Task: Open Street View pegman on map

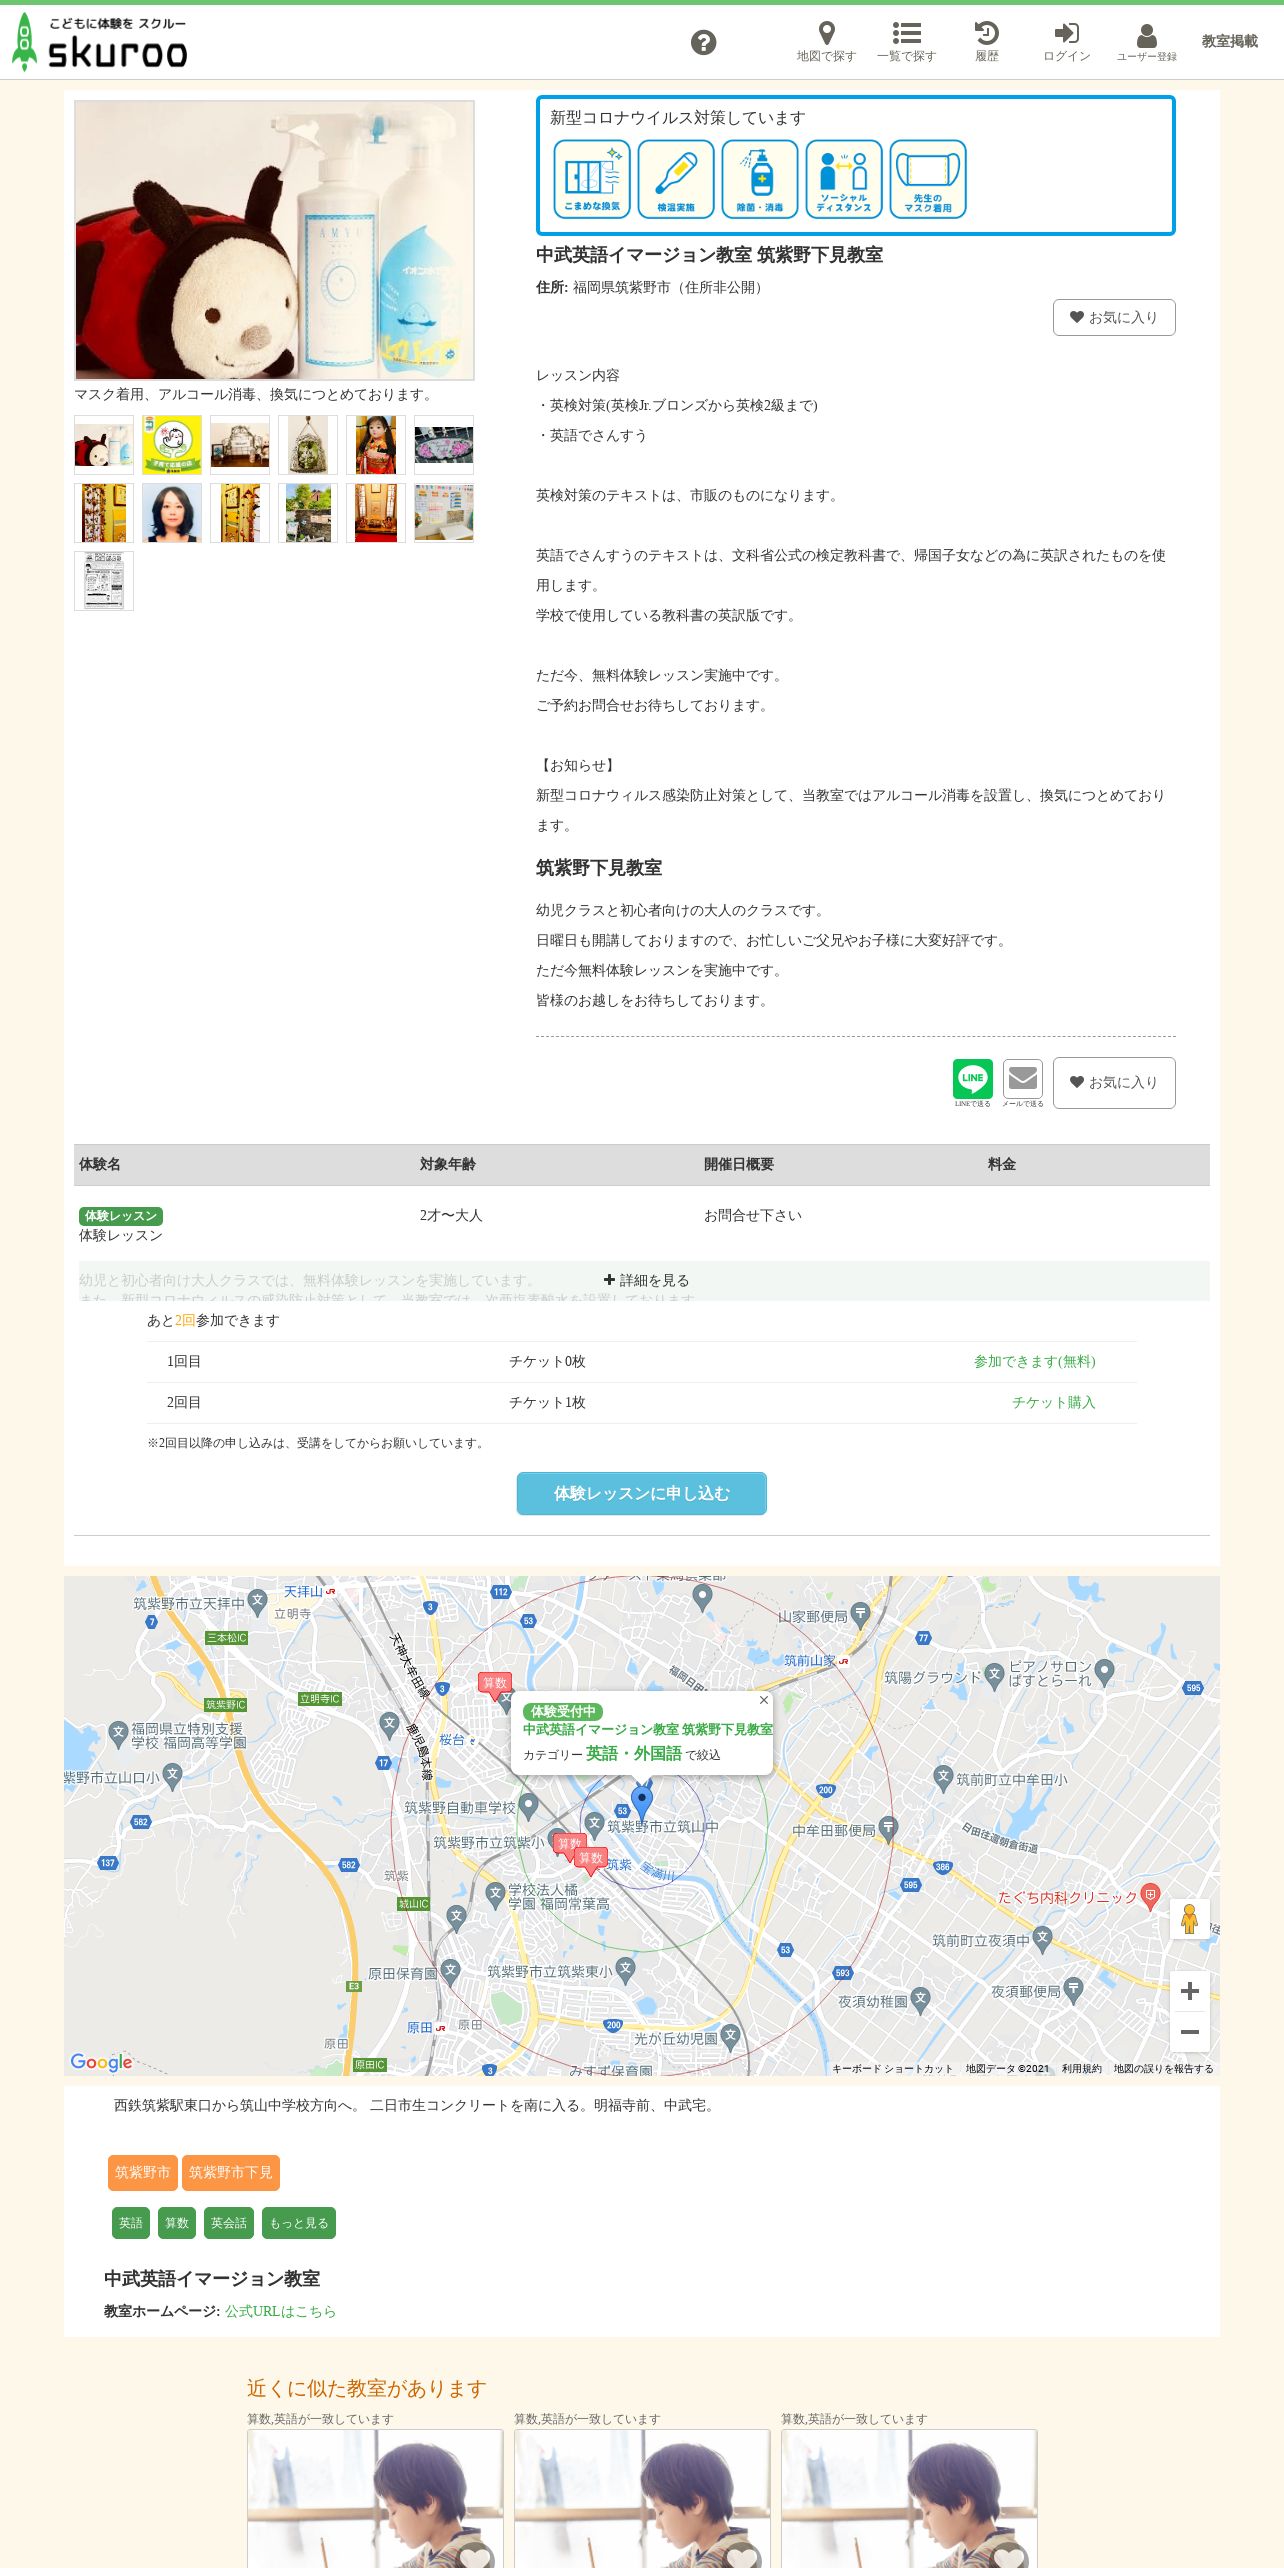Action: click(1189, 1919)
